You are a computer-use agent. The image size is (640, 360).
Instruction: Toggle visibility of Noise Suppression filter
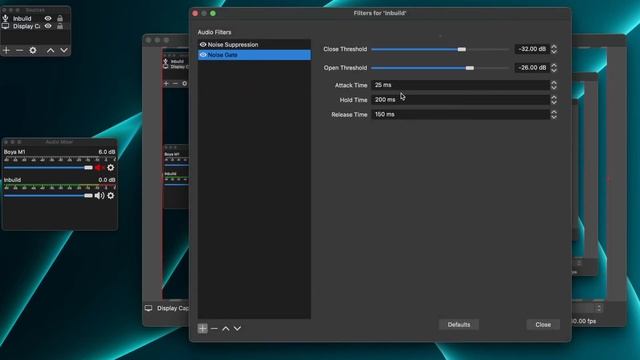tap(203, 44)
